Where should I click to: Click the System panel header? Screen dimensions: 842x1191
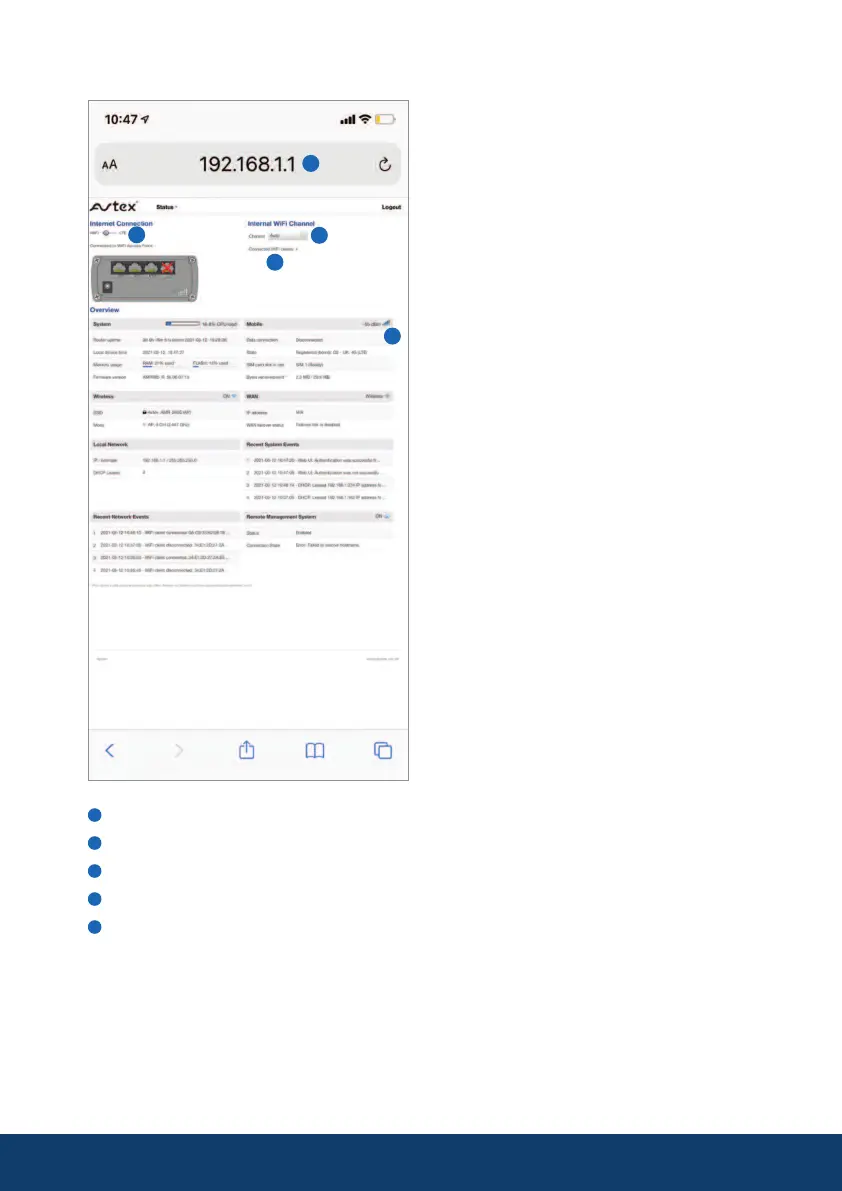(165, 324)
